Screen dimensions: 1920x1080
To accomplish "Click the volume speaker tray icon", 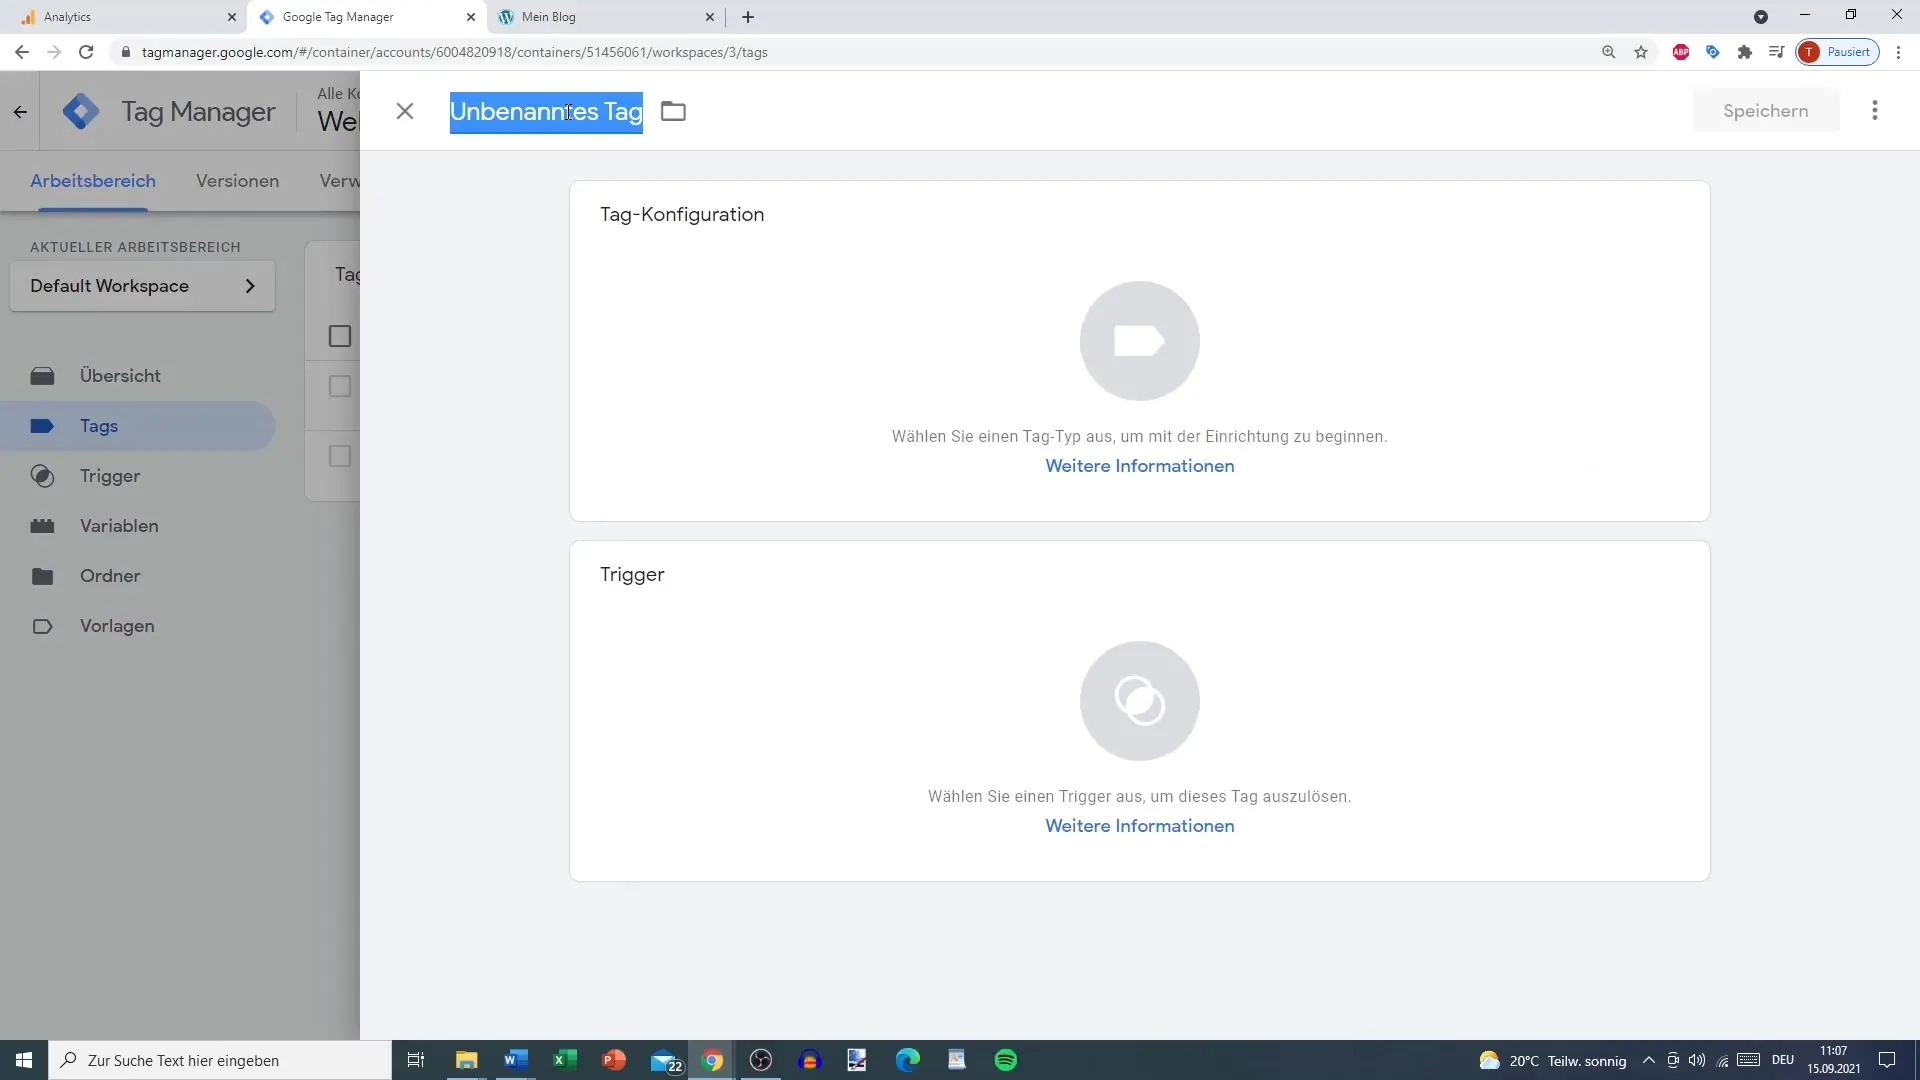I will tap(1697, 1060).
